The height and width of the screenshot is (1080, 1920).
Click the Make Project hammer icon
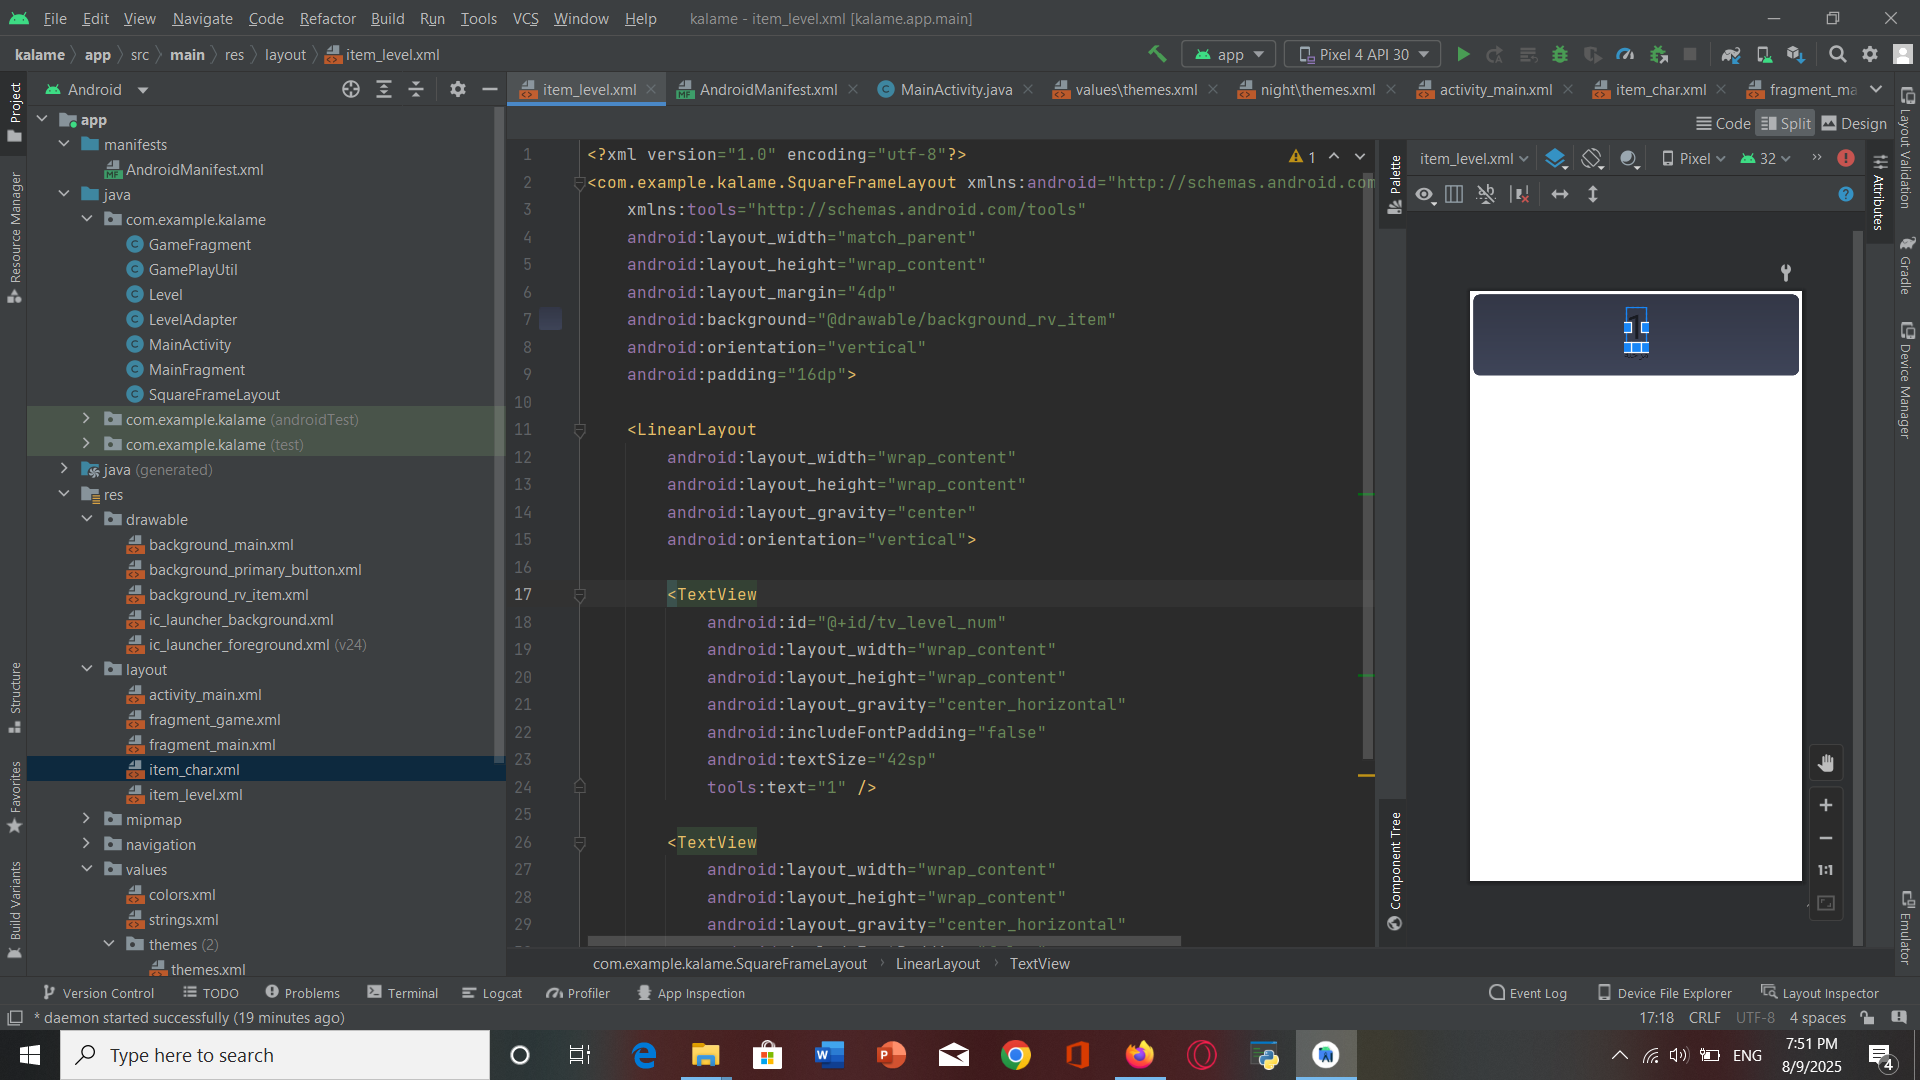click(x=1157, y=54)
